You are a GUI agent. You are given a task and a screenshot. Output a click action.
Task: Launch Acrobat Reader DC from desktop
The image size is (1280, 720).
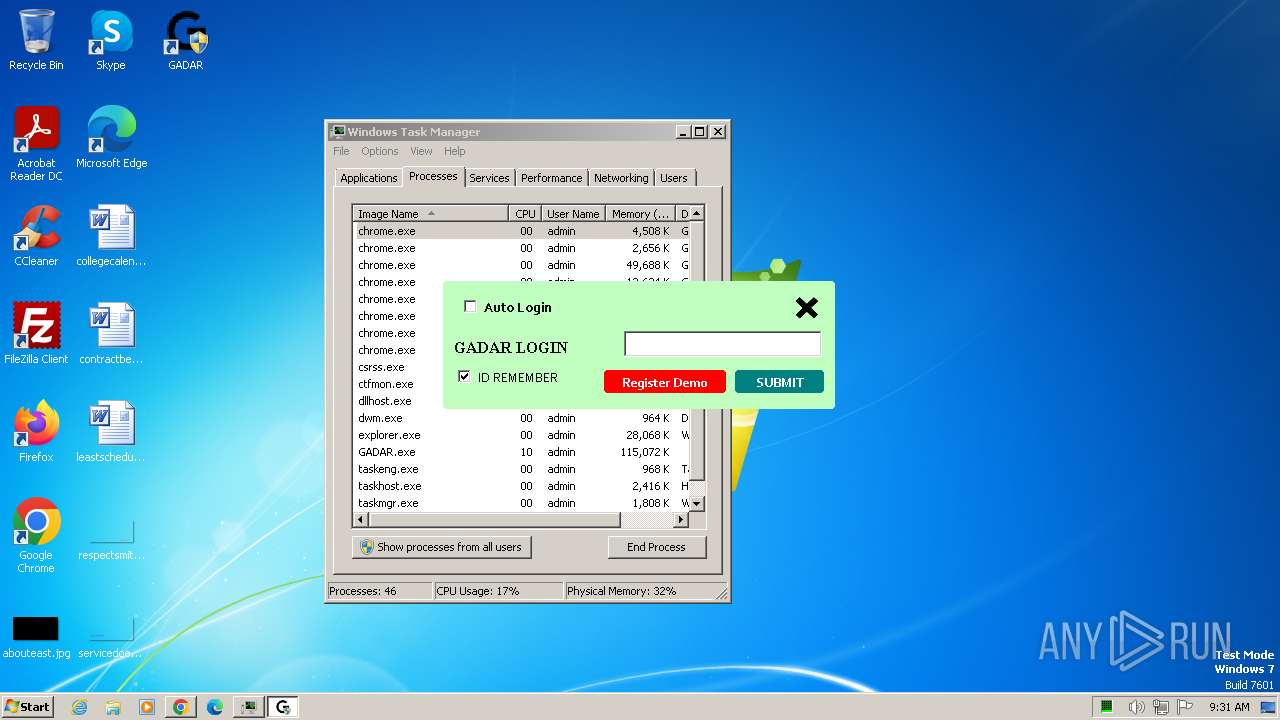(36, 143)
